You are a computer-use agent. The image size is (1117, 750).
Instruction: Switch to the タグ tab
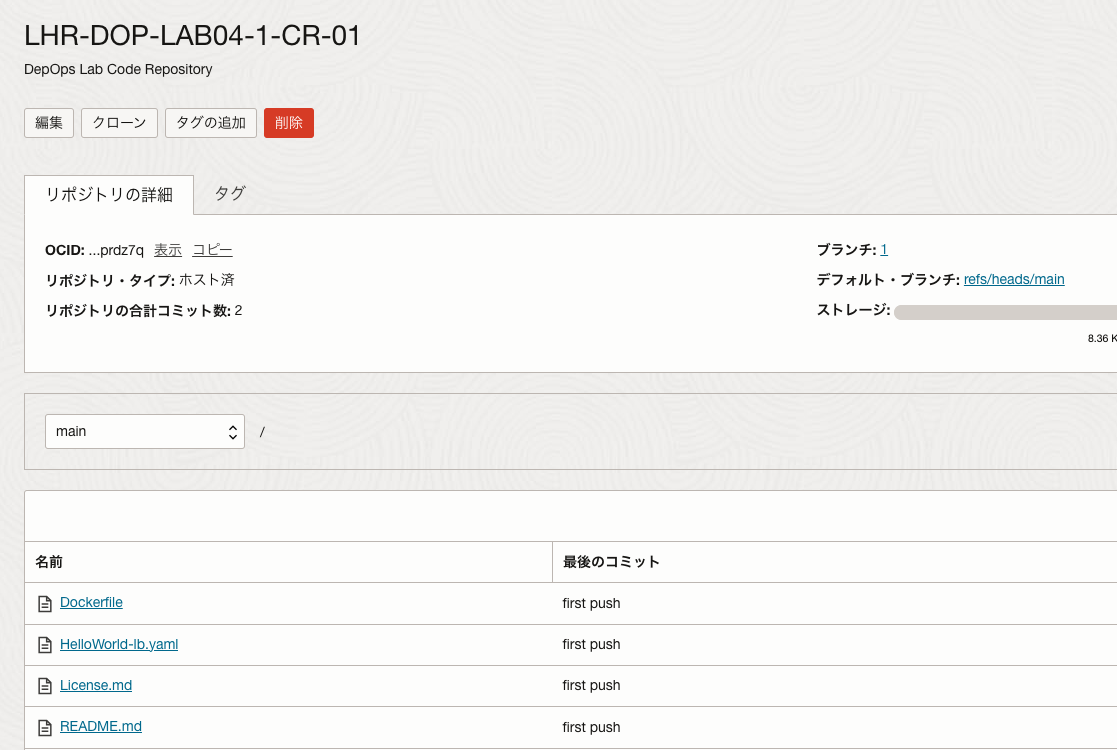[x=229, y=193]
